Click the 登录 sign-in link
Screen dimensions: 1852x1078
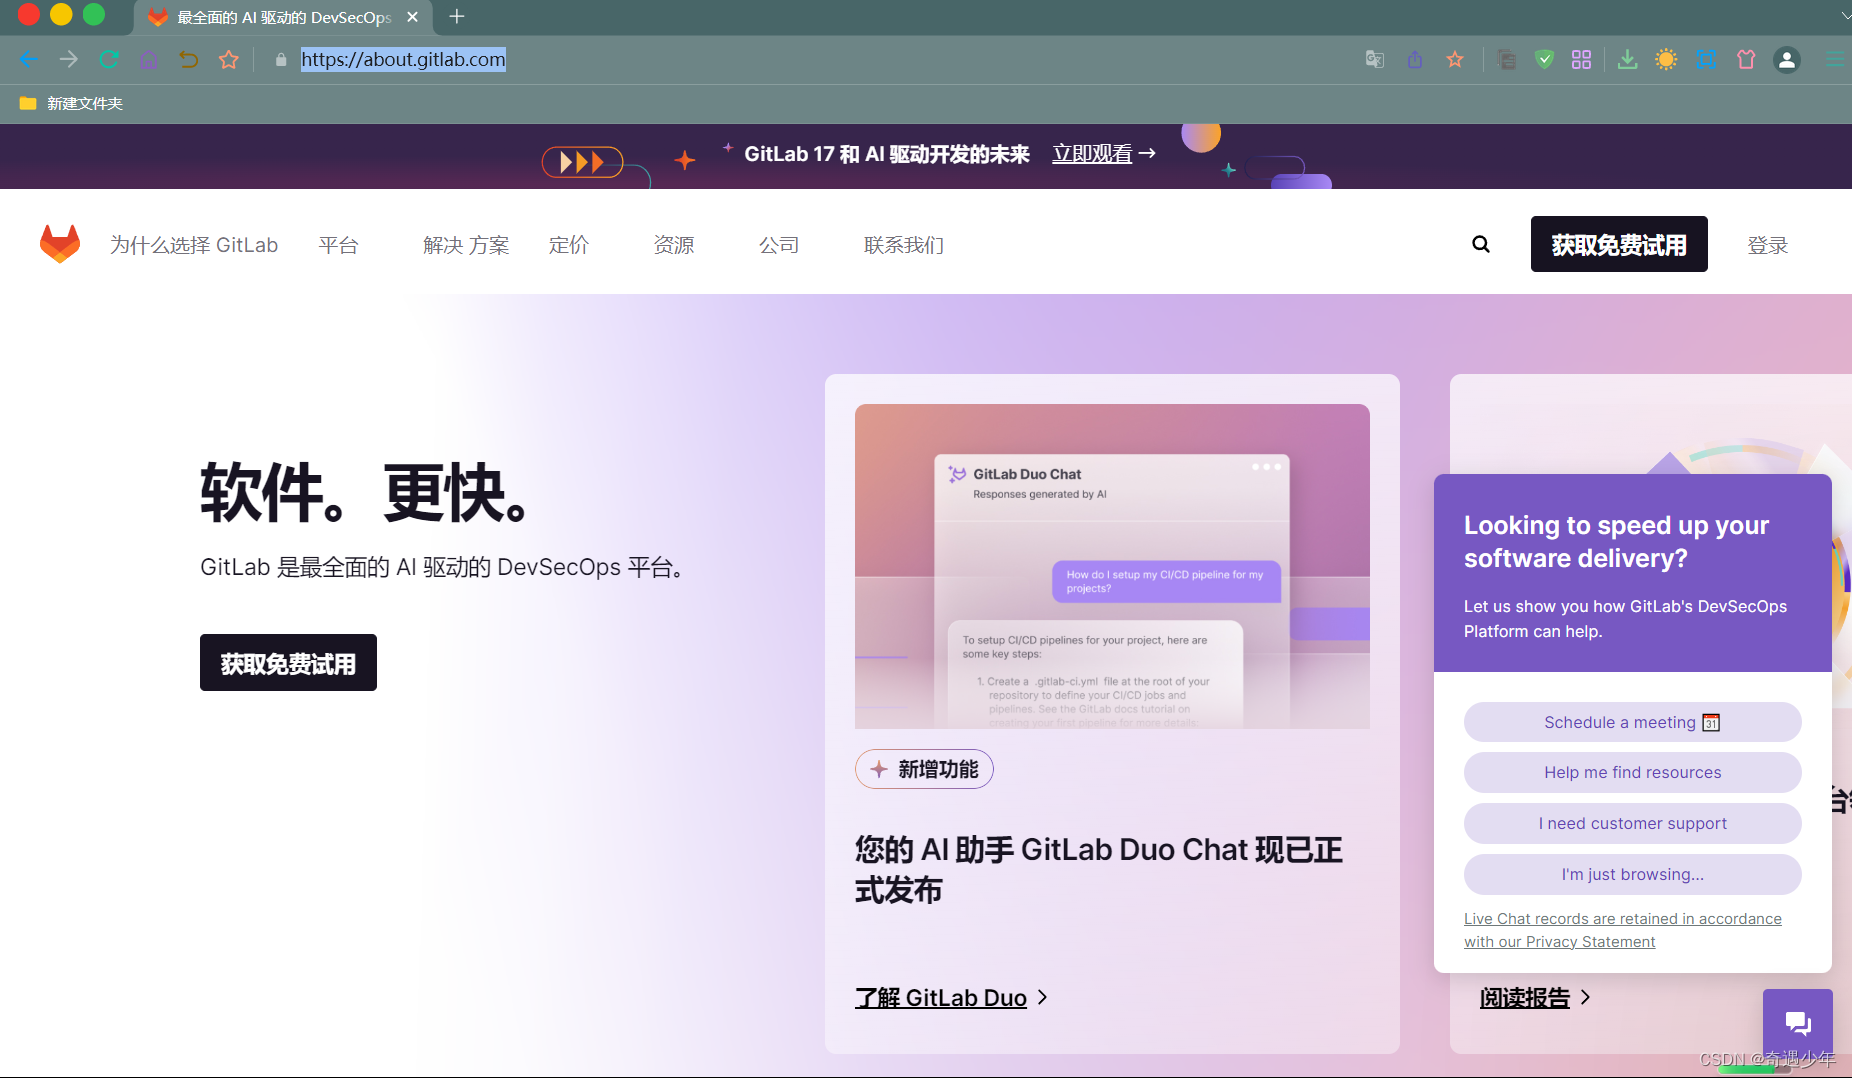(x=1767, y=245)
